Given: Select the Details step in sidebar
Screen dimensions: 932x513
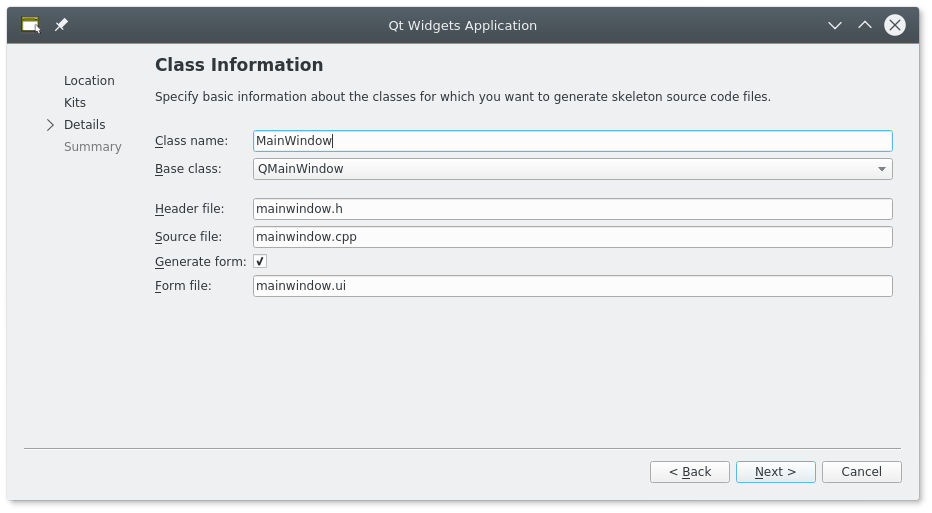Looking at the screenshot, I should [85, 125].
